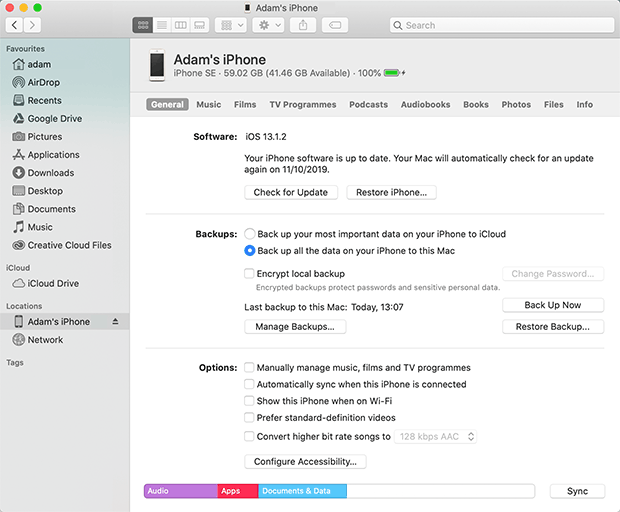Click the Audio segment of storage bar
This screenshot has height=512, width=620.
point(181,491)
